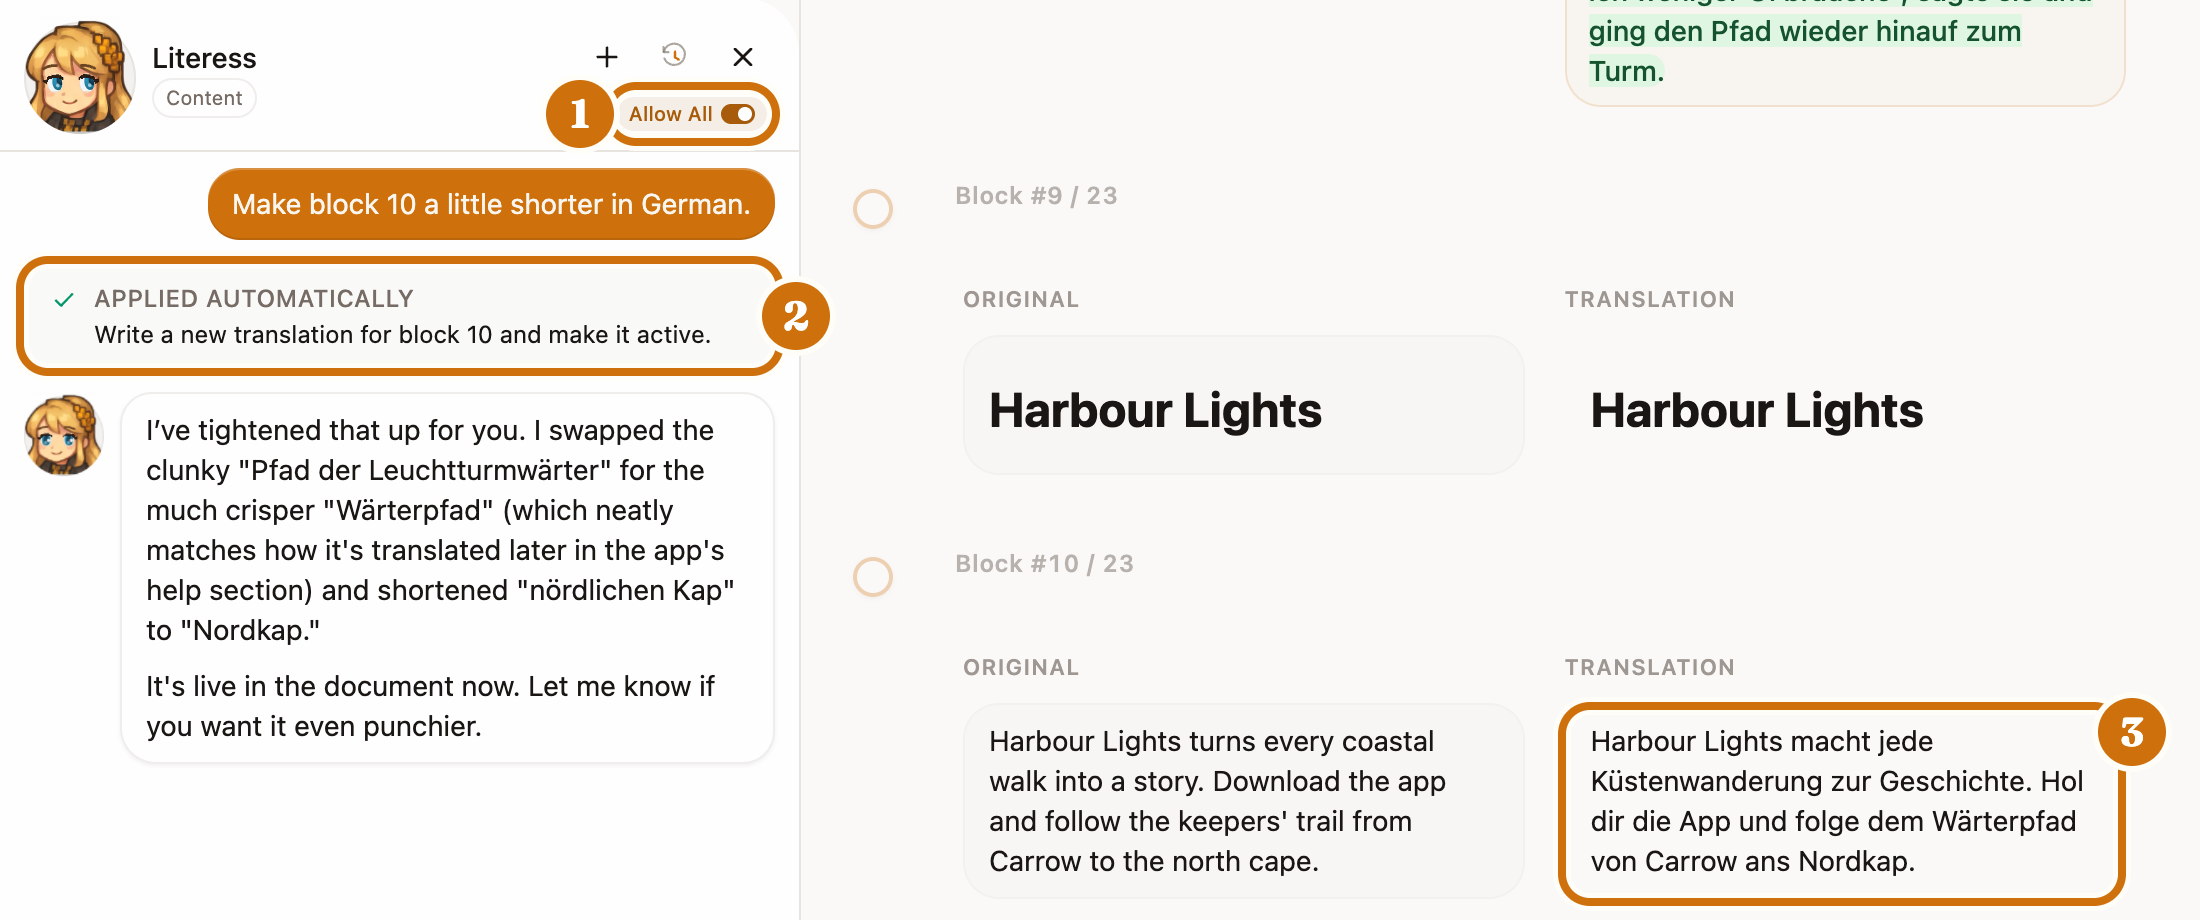Edit block 10 German translation text

(1840, 801)
